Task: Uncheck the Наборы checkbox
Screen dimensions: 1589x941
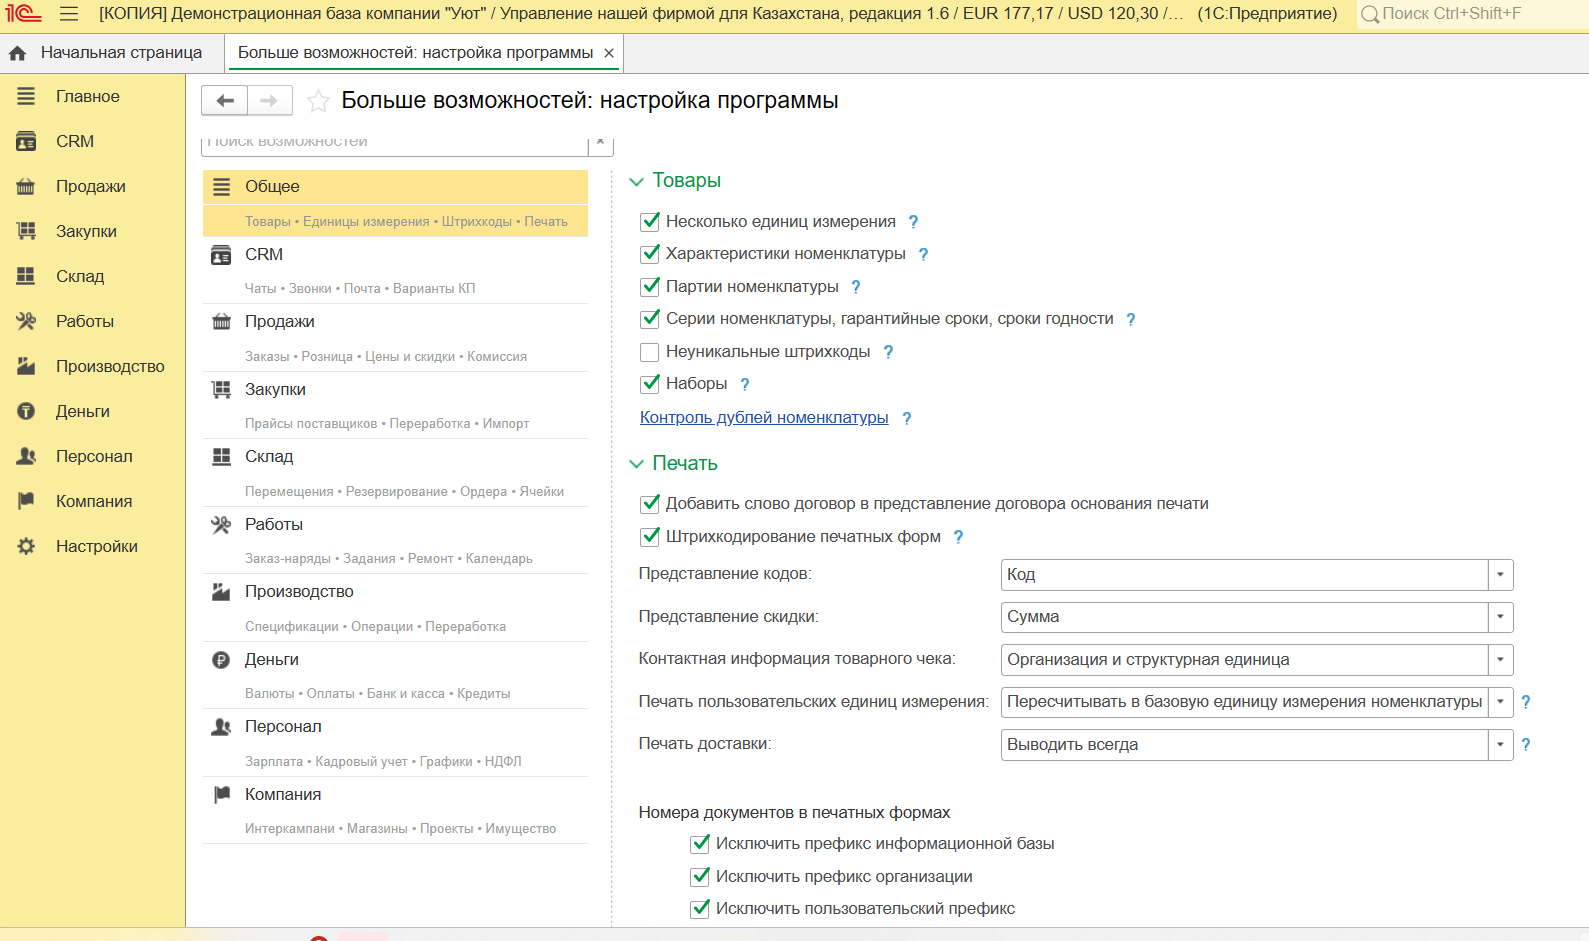Action: (x=650, y=384)
